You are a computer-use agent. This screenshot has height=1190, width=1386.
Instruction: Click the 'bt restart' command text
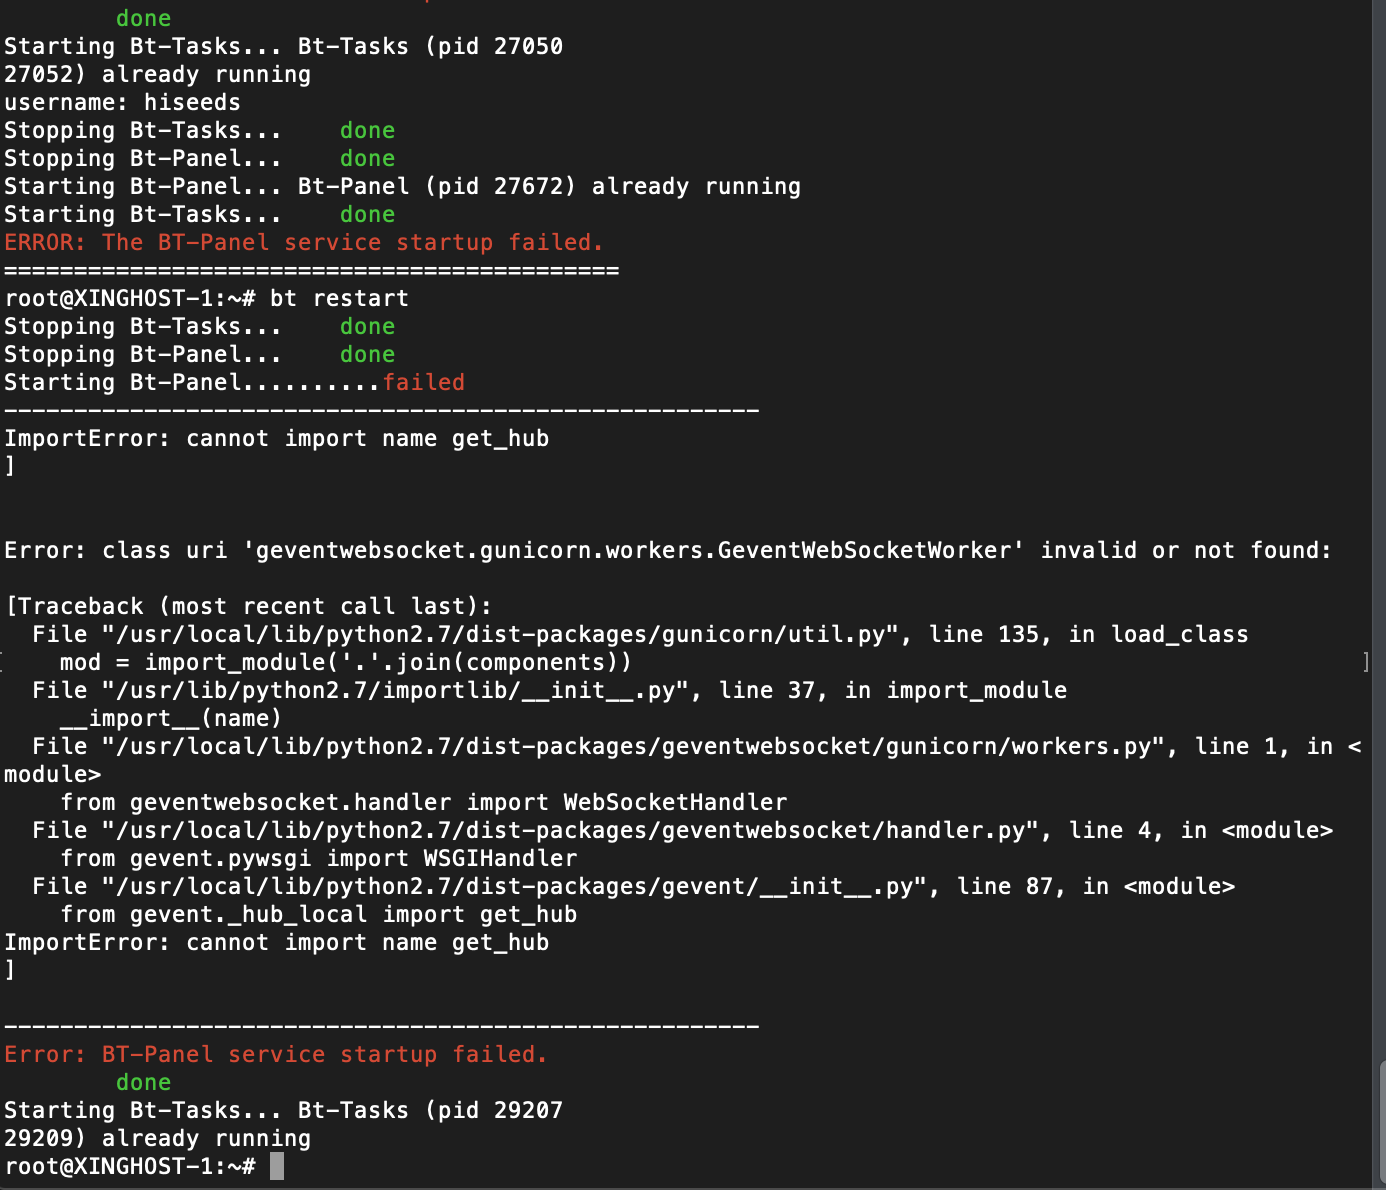(x=339, y=298)
